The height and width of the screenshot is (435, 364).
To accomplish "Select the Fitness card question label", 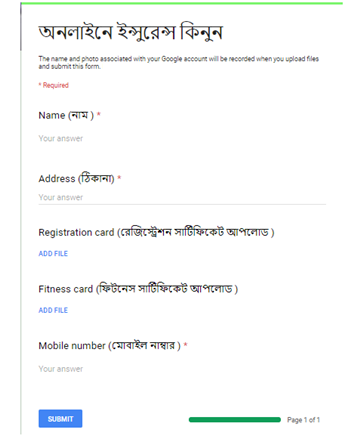I will point(138,289).
